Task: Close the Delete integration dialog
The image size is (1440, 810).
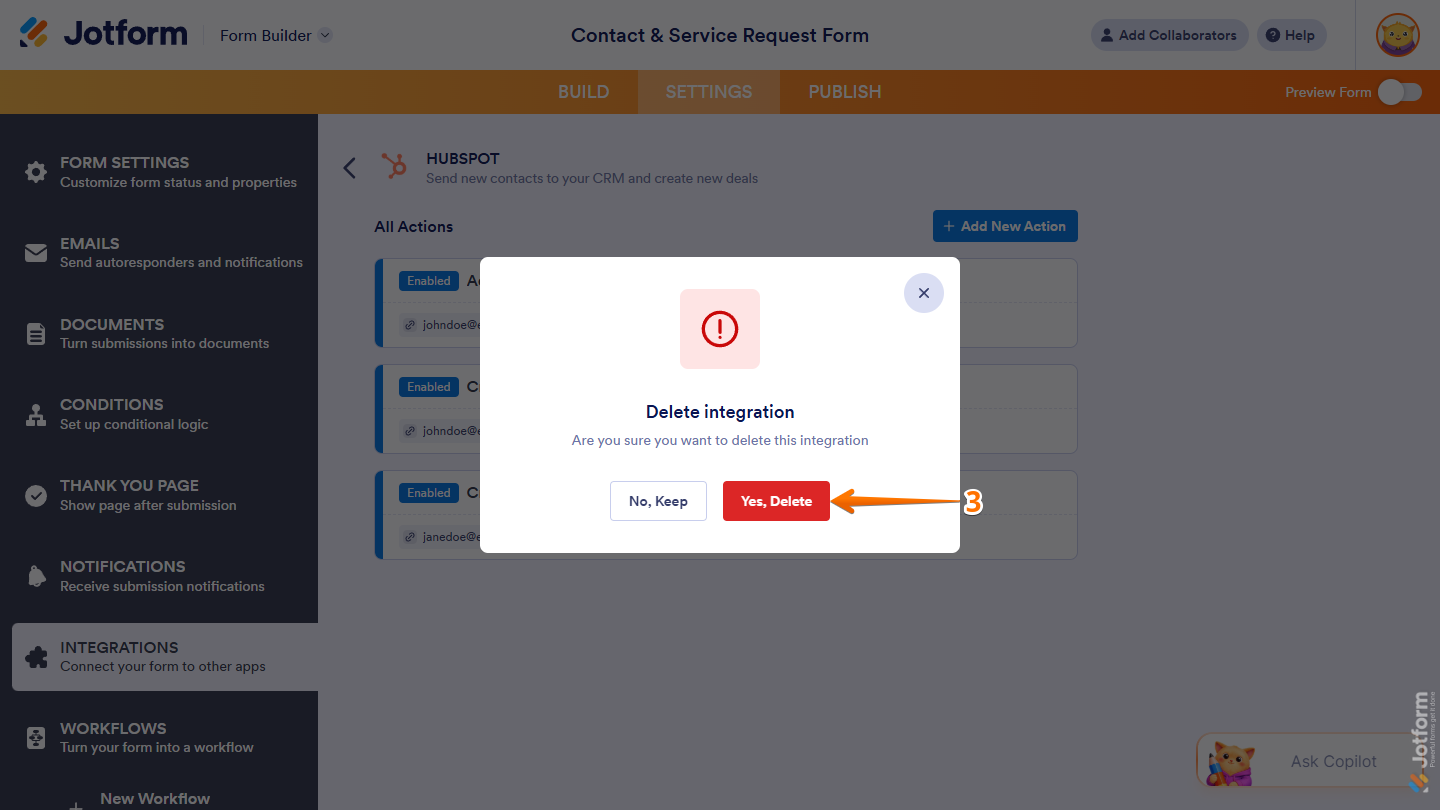Action: coord(924,293)
